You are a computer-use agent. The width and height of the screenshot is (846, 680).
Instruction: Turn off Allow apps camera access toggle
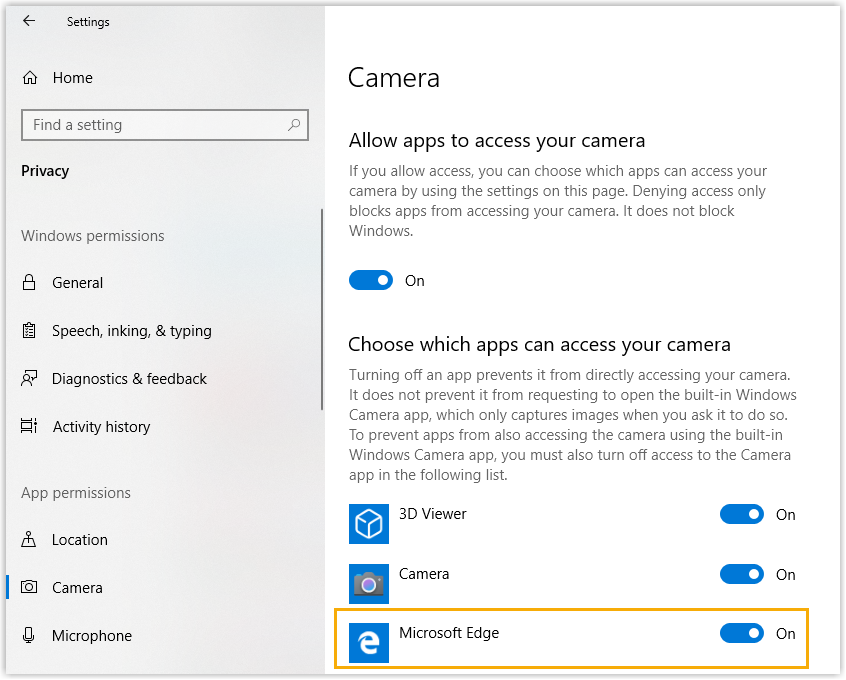pos(371,280)
